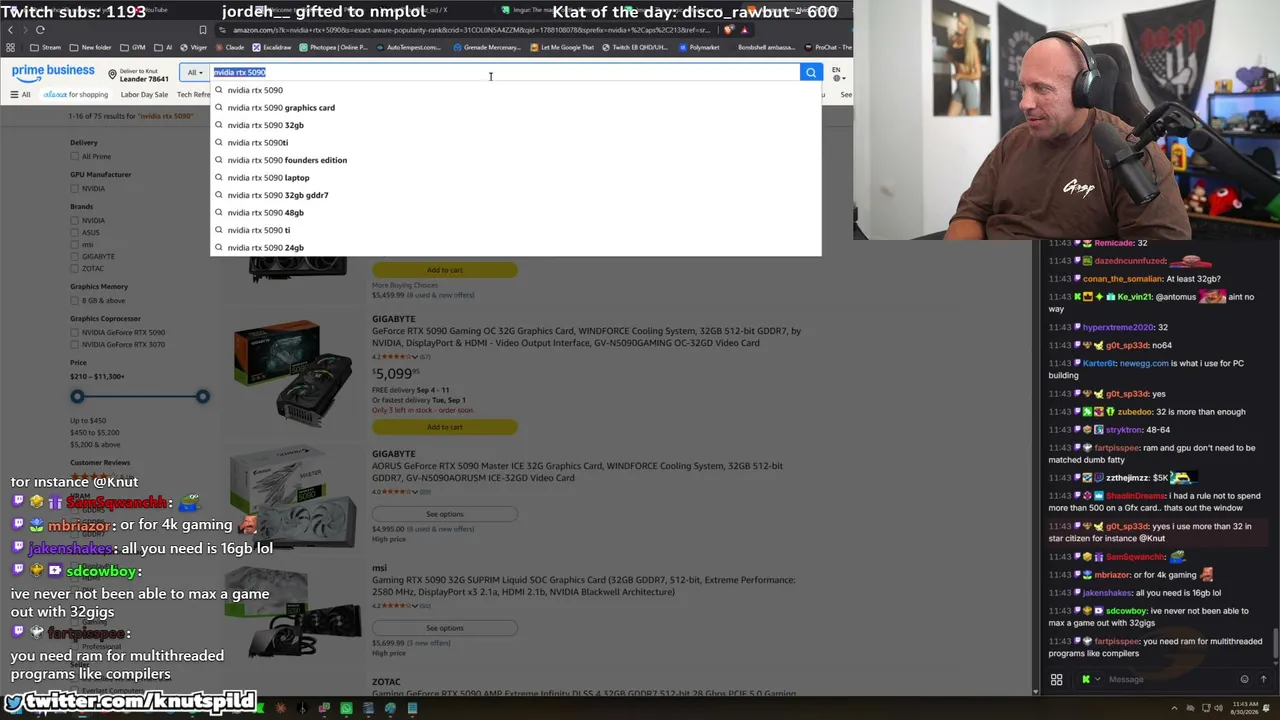The width and height of the screenshot is (1280, 720).
Task: Select suggestion nvidia rtx 5090 laptop
Action: 268,178
